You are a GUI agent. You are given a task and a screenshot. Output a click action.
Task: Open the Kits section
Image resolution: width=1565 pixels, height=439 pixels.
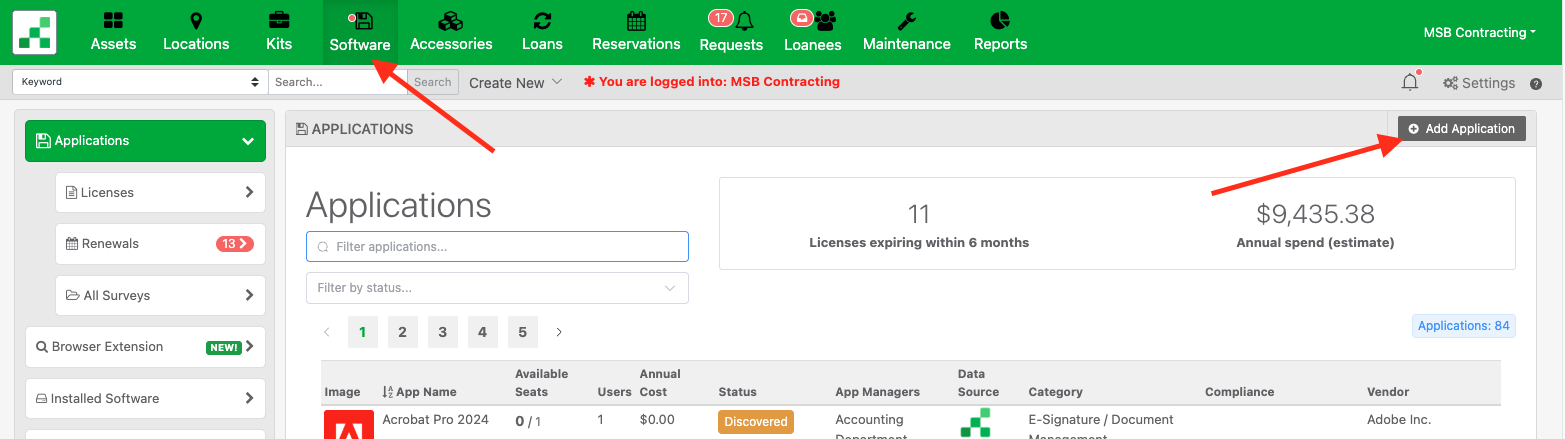279,32
